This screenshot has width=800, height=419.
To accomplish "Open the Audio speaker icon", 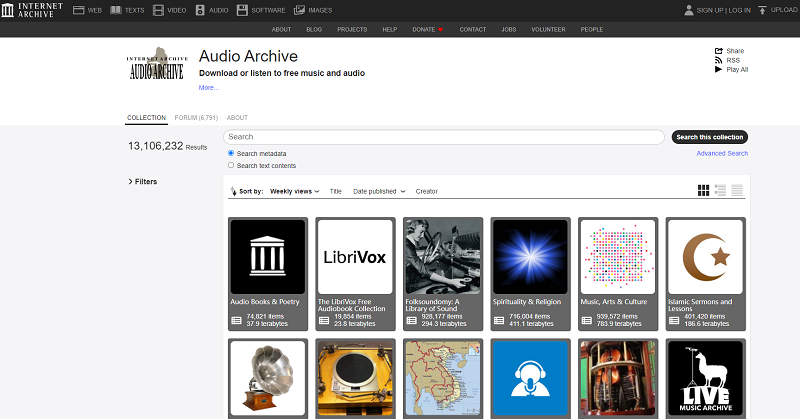I will pos(200,10).
